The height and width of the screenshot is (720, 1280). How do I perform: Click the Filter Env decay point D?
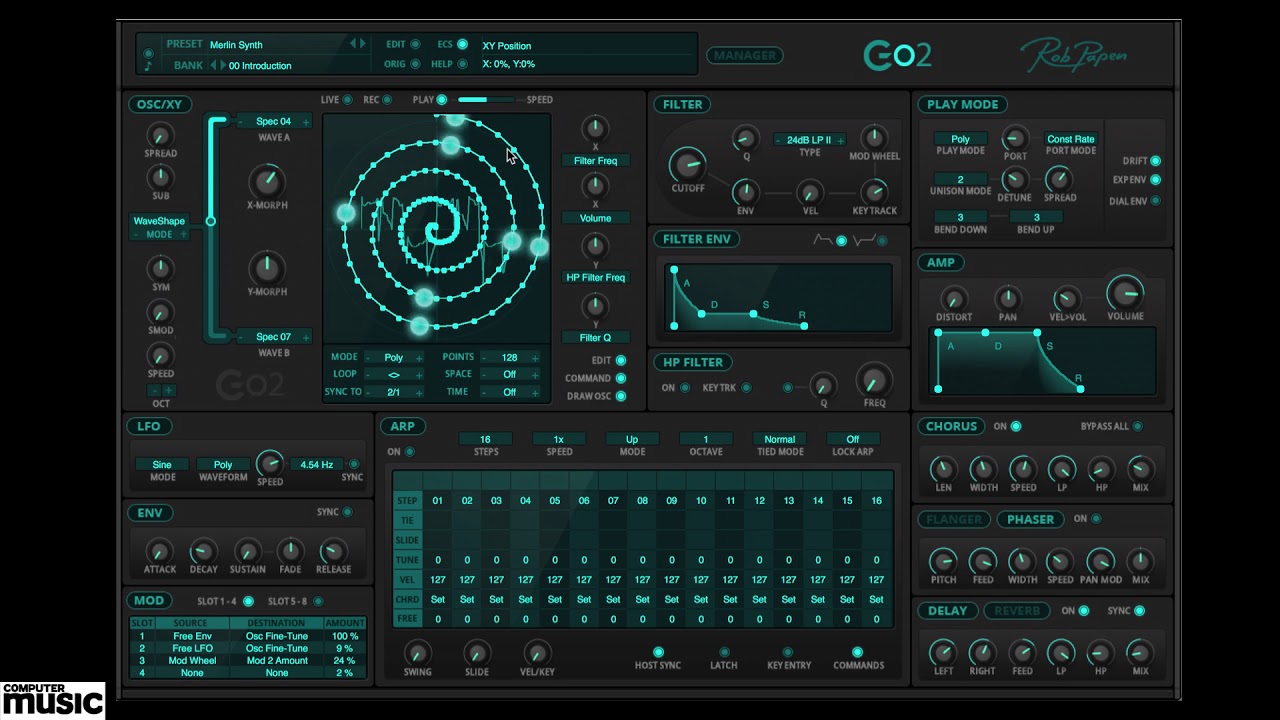point(701,314)
